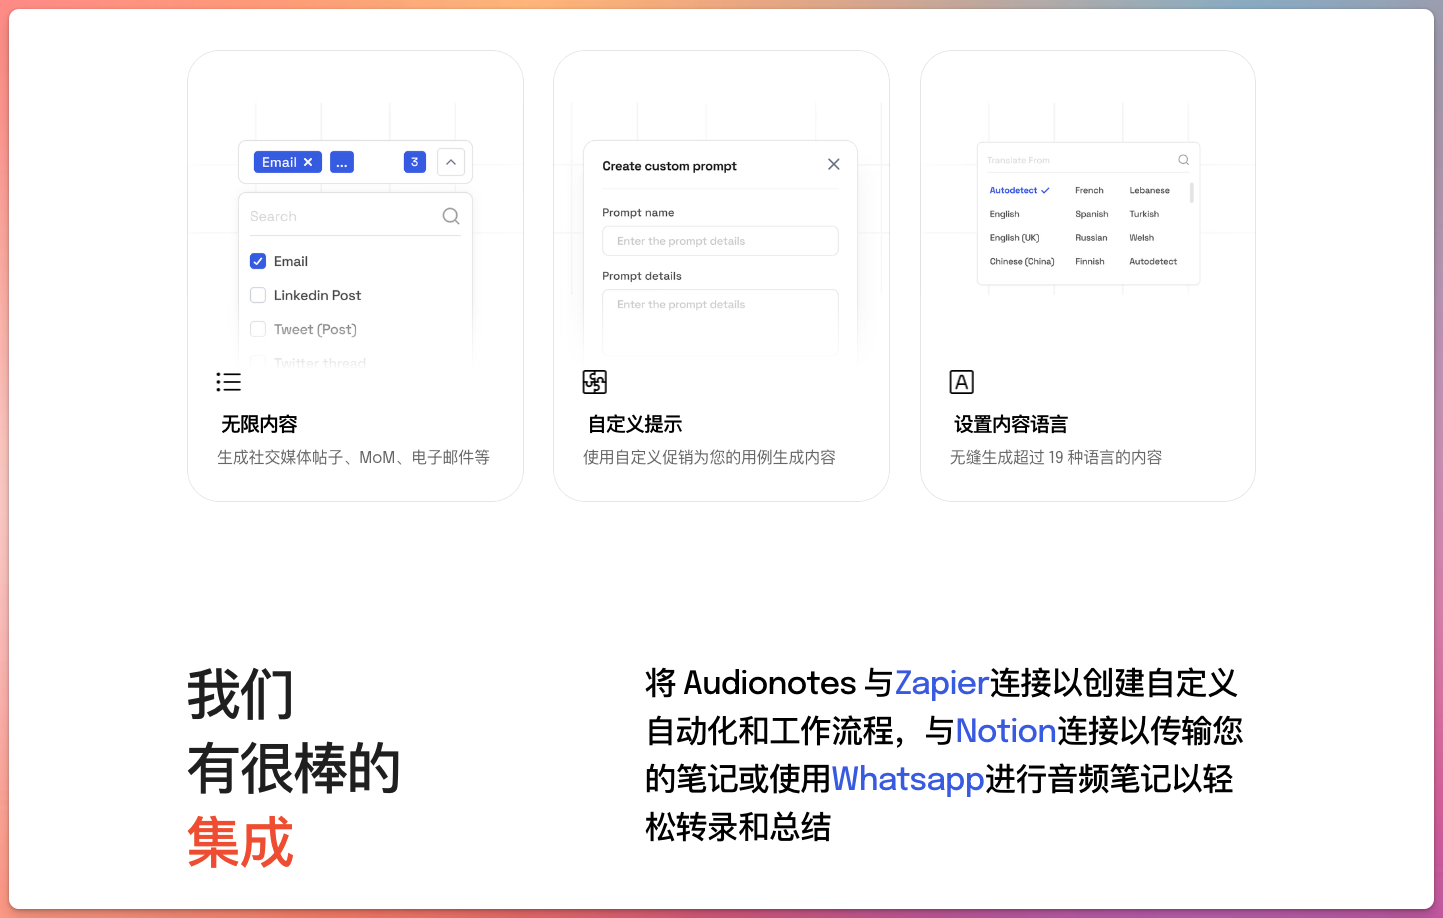The height and width of the screenshot is (918, 1443).
Task: Remove the Email chip via its × icon
Action: pos(308,161)
